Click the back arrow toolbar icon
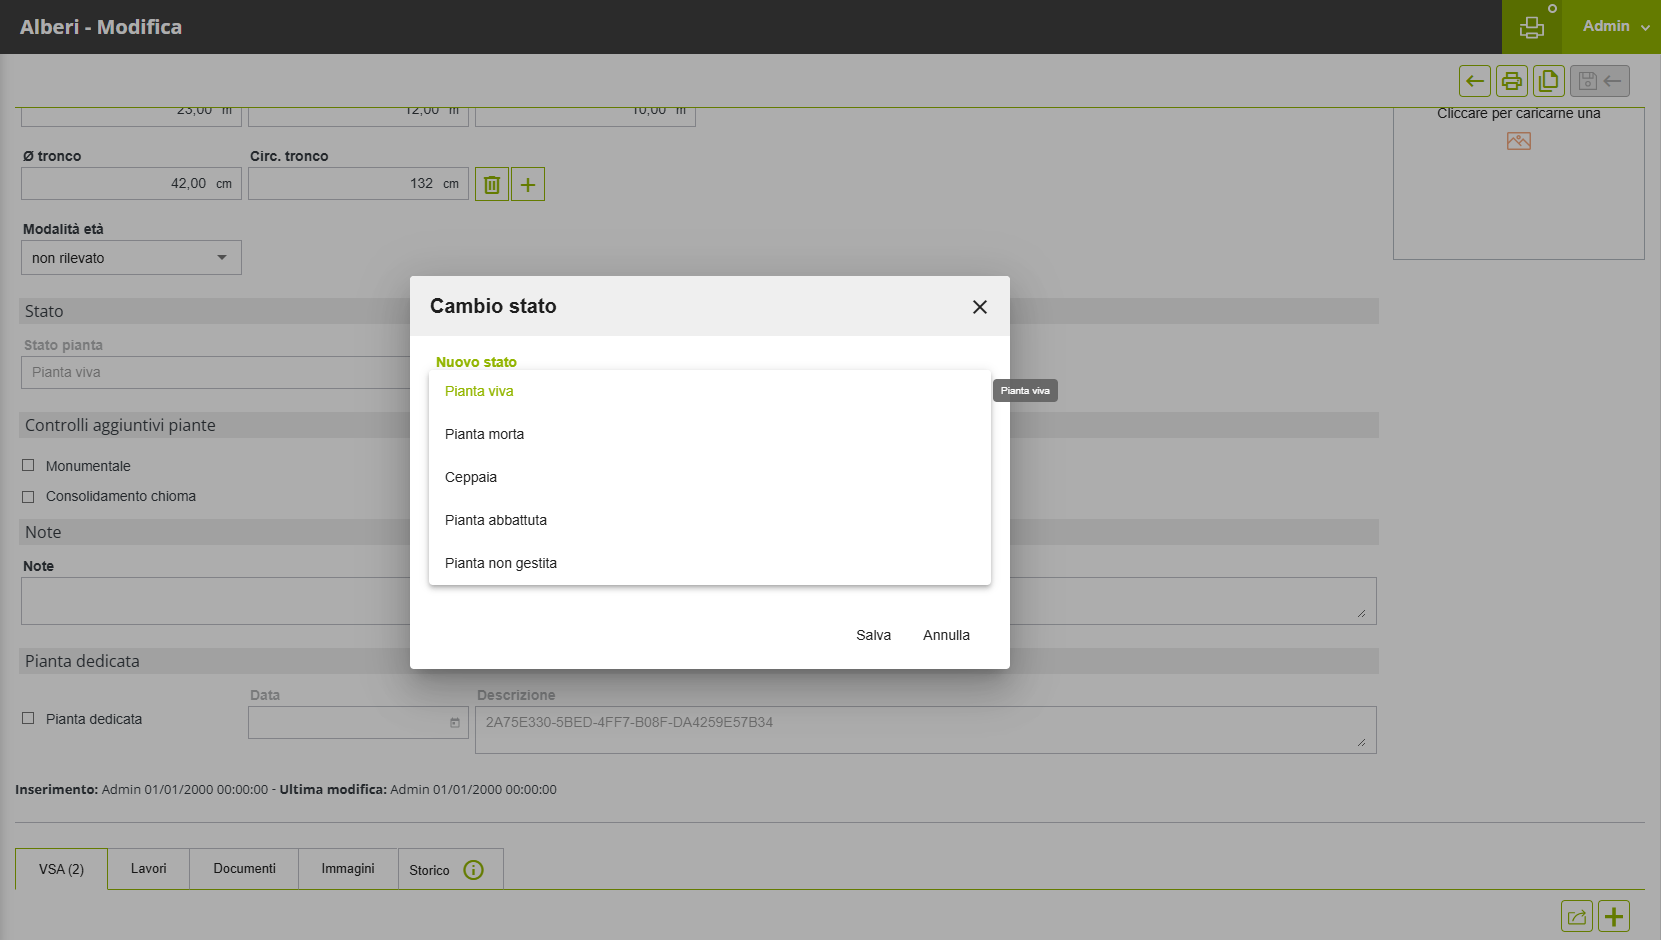 [1474, 81]
